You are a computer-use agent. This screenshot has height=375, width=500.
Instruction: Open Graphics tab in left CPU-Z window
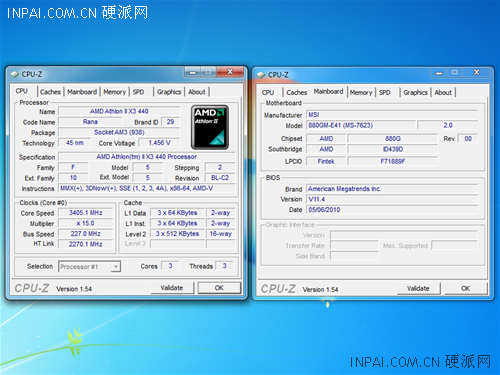coord(169,92)
